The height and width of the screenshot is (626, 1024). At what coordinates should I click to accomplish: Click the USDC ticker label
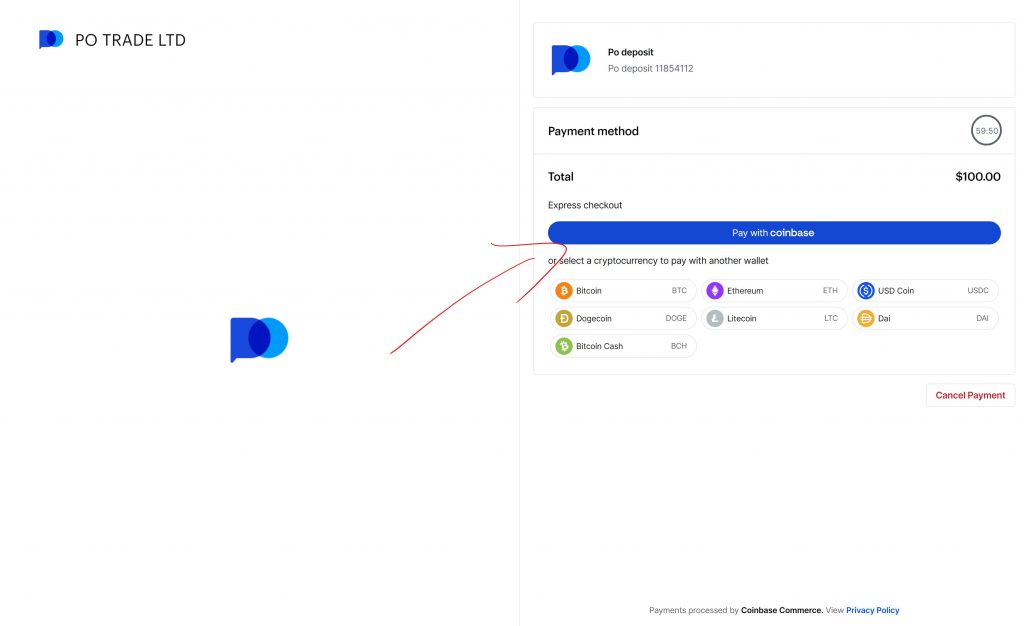[978, 290]
